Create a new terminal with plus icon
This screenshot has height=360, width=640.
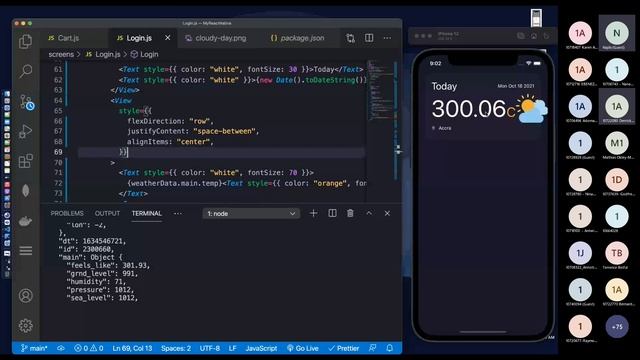[313, 213]
